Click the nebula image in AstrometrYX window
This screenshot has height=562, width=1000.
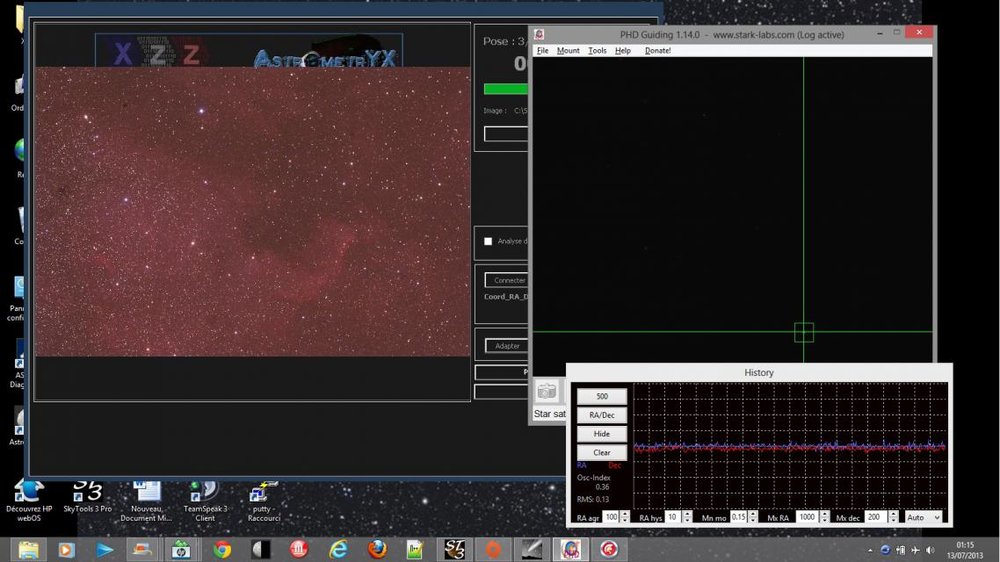coord(253,211)
